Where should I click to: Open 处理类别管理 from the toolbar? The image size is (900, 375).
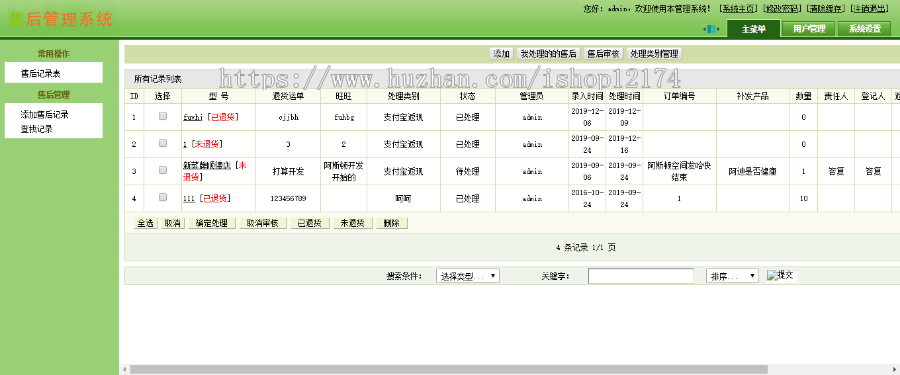[654, 54]
